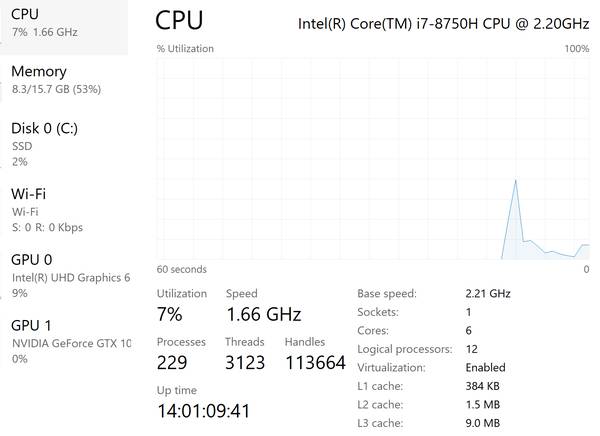
Task: Click the 60 seconds time axis label
Action: point(182,269)
